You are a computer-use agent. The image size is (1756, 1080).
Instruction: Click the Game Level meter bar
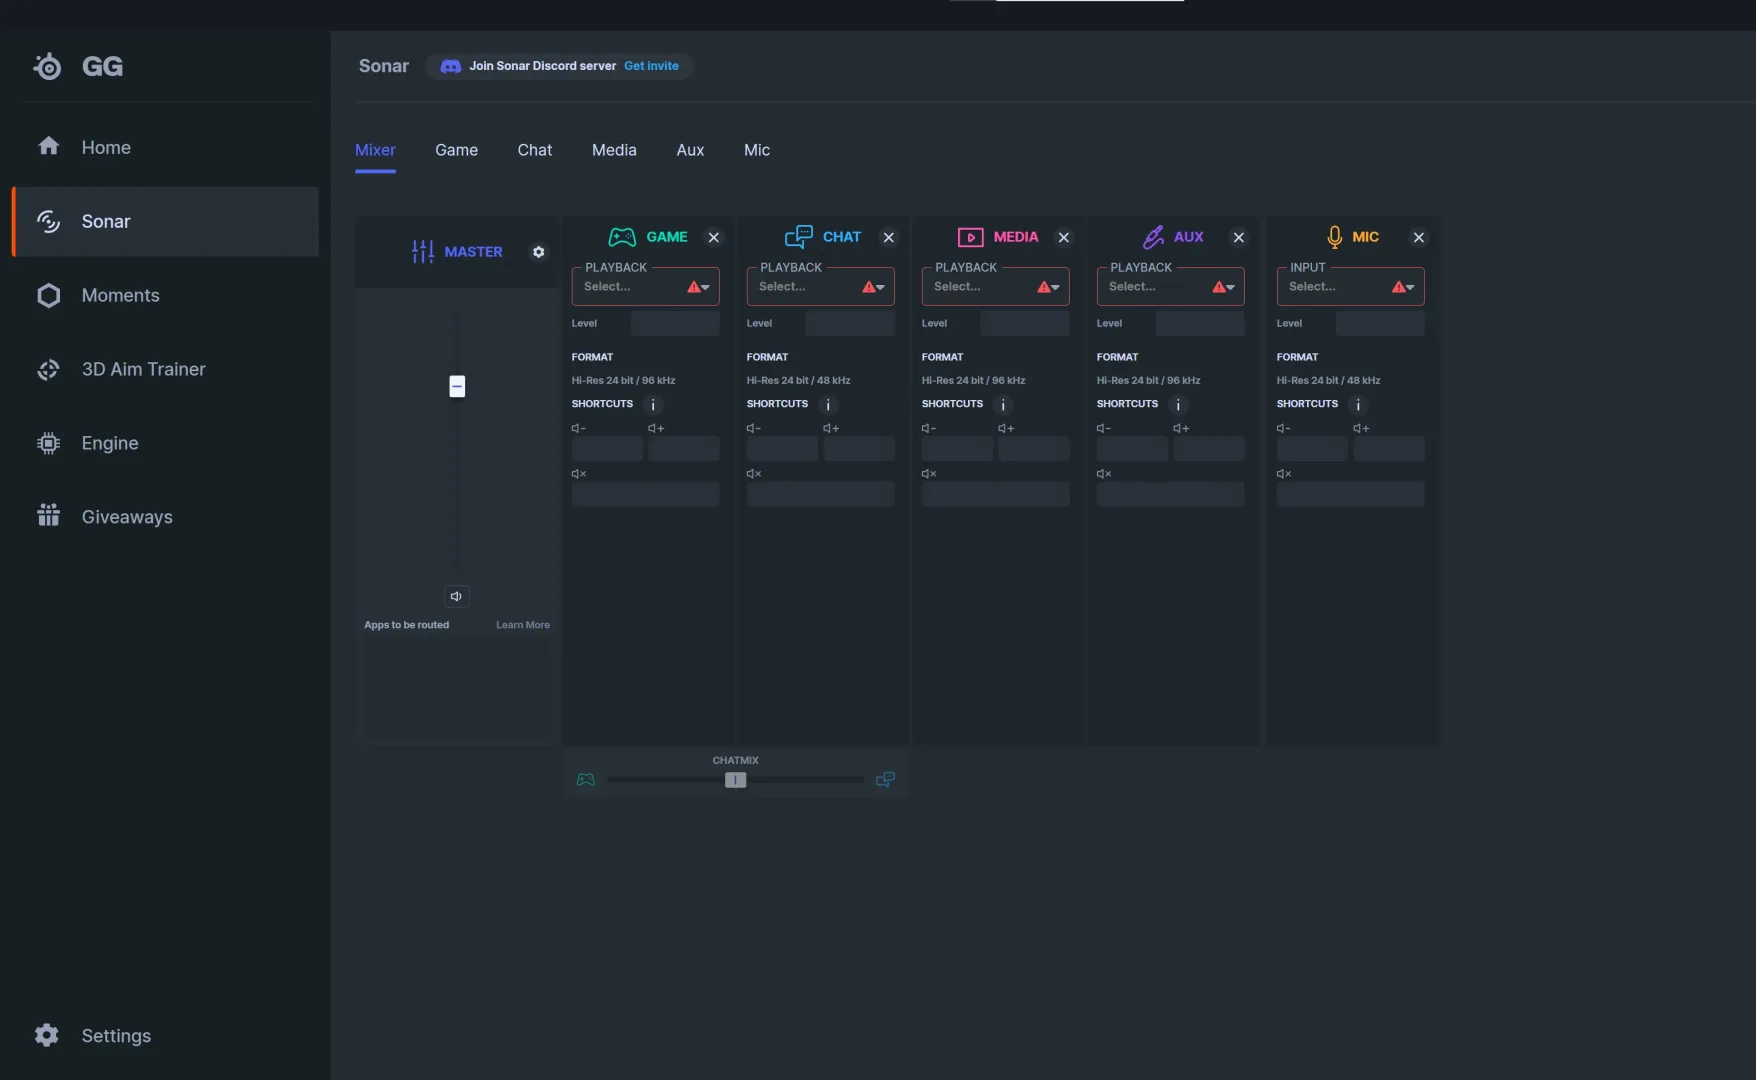pos(675,323)
